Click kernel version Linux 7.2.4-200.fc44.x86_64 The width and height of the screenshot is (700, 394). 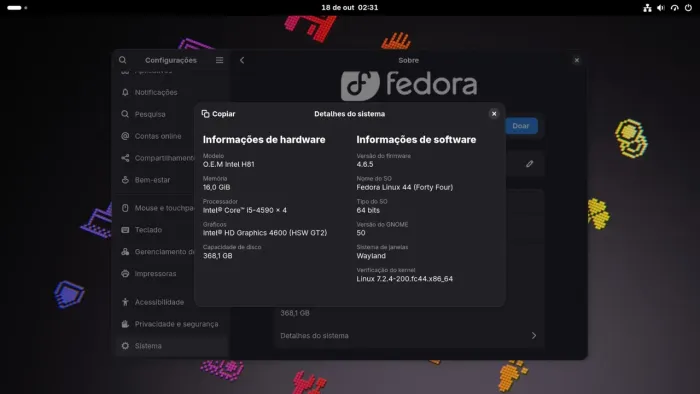coord(404,279)
